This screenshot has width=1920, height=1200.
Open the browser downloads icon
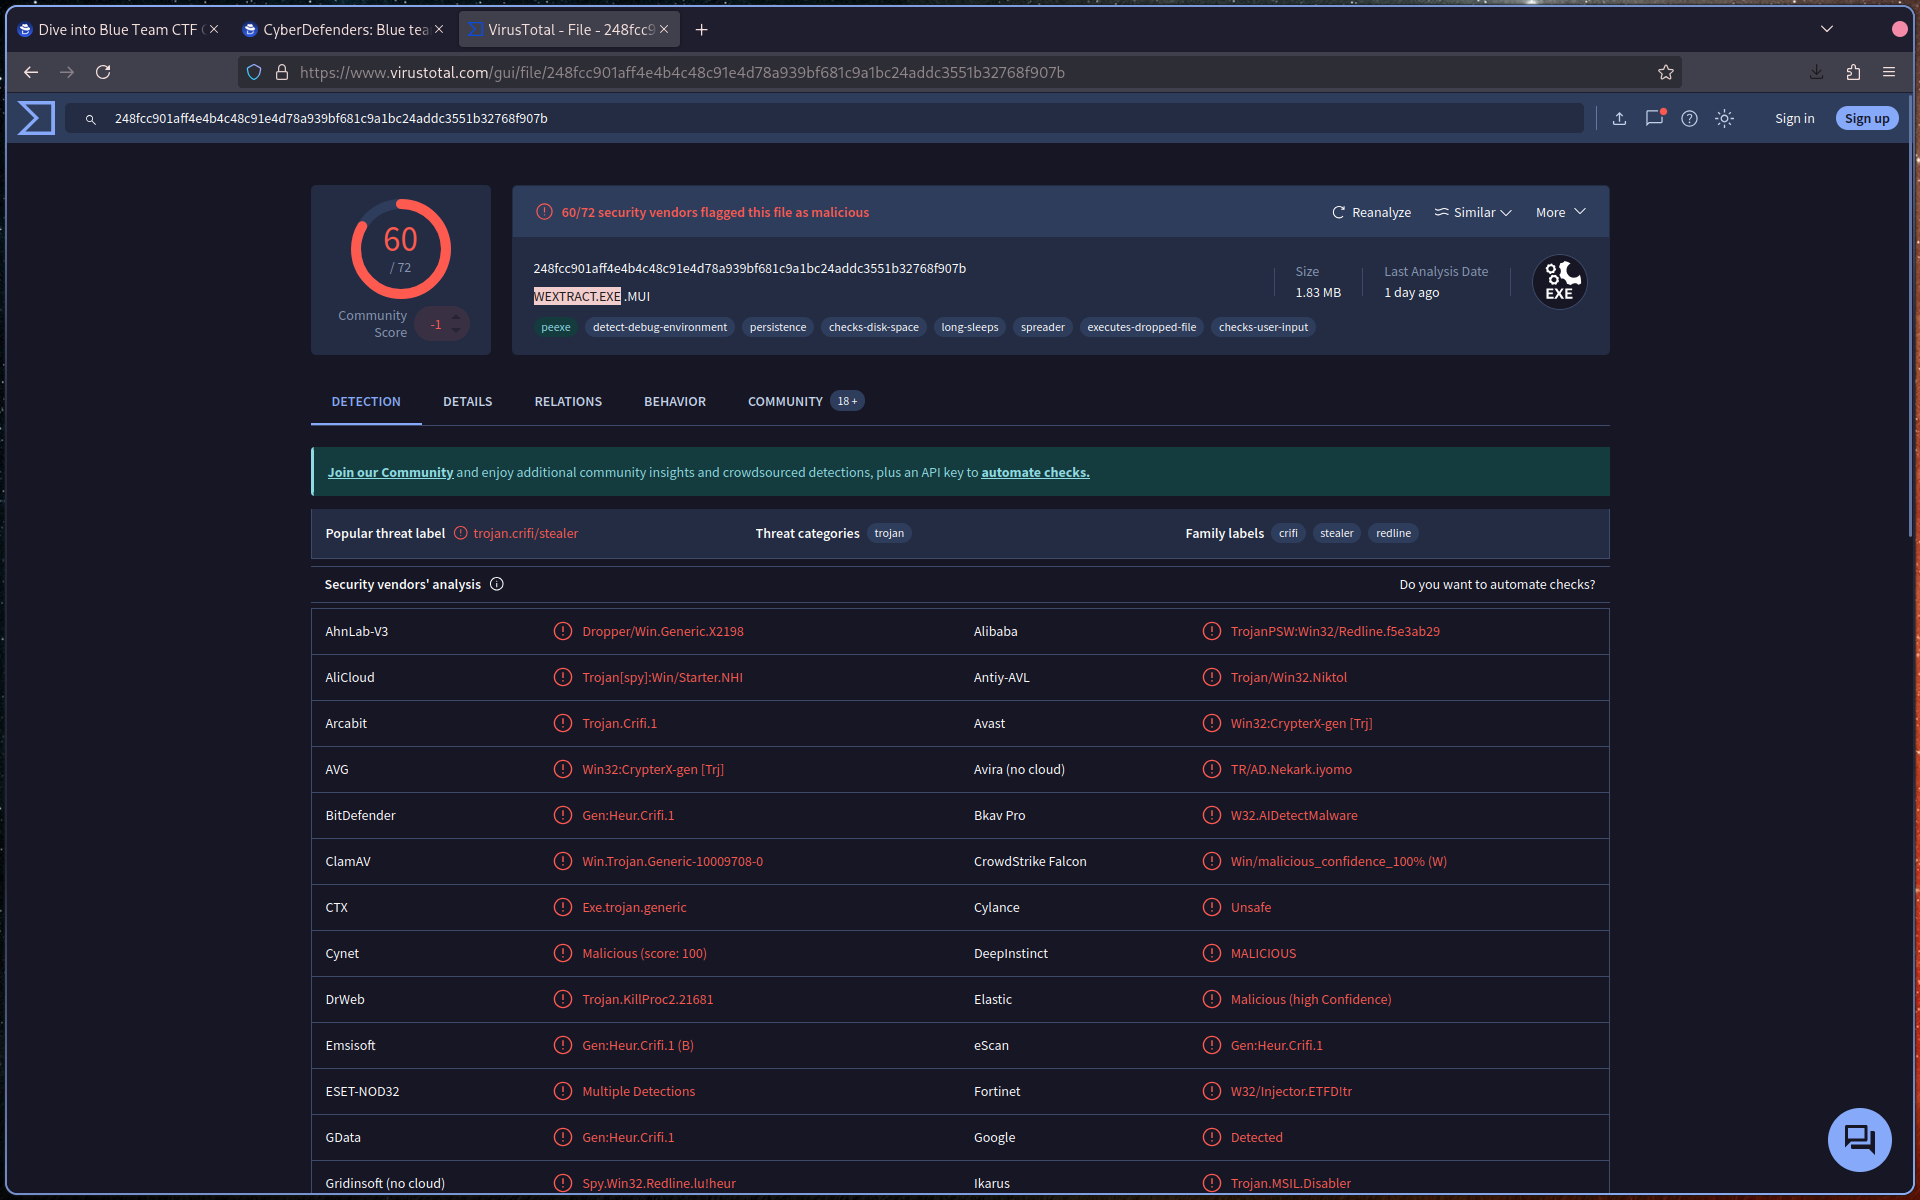[x=1816, y=72]
